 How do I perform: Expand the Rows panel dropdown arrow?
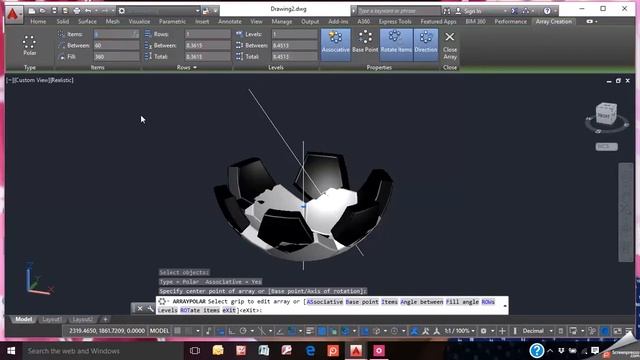(x=195, y=67)
